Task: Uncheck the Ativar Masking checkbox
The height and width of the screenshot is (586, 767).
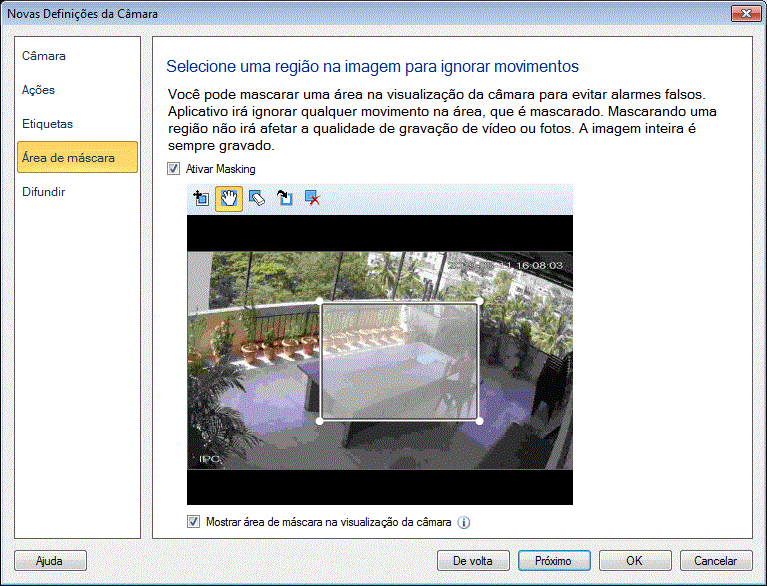Action: [174, 170]
